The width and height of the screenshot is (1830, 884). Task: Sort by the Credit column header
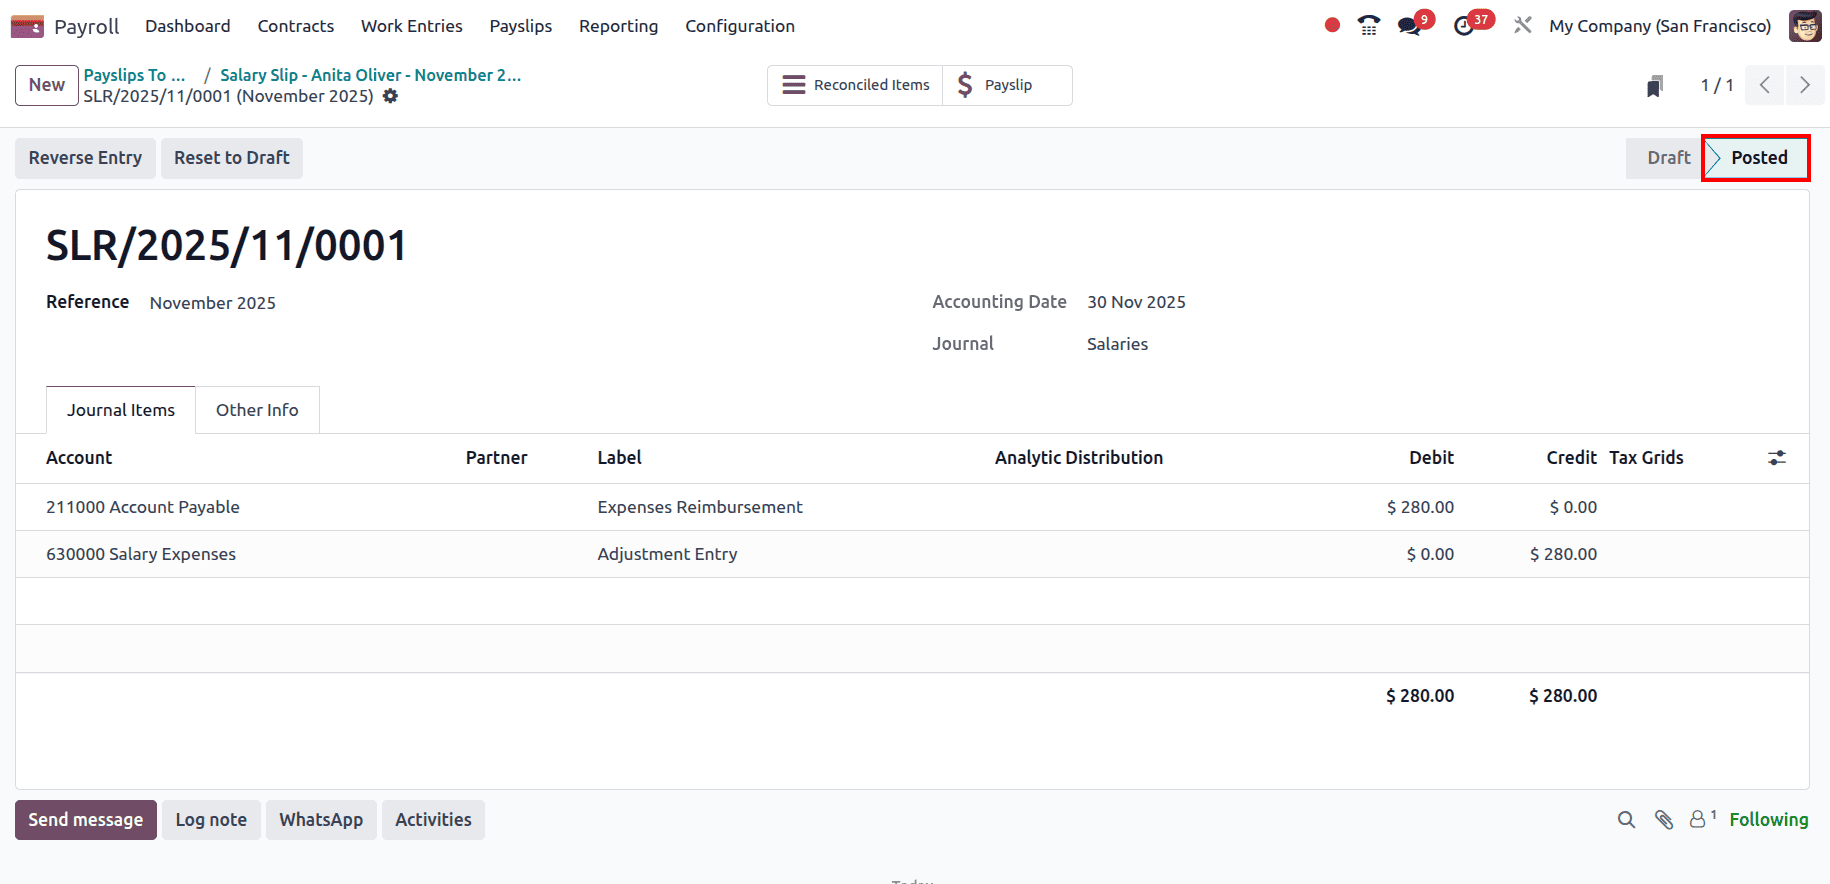(1572, 458)
